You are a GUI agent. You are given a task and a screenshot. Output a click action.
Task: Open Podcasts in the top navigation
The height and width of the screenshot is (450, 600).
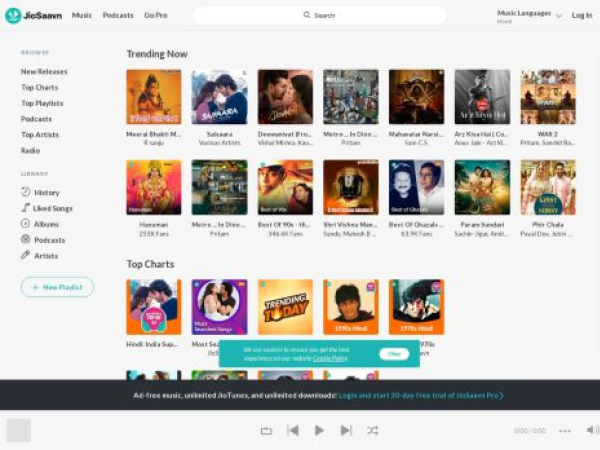[118, 15]
